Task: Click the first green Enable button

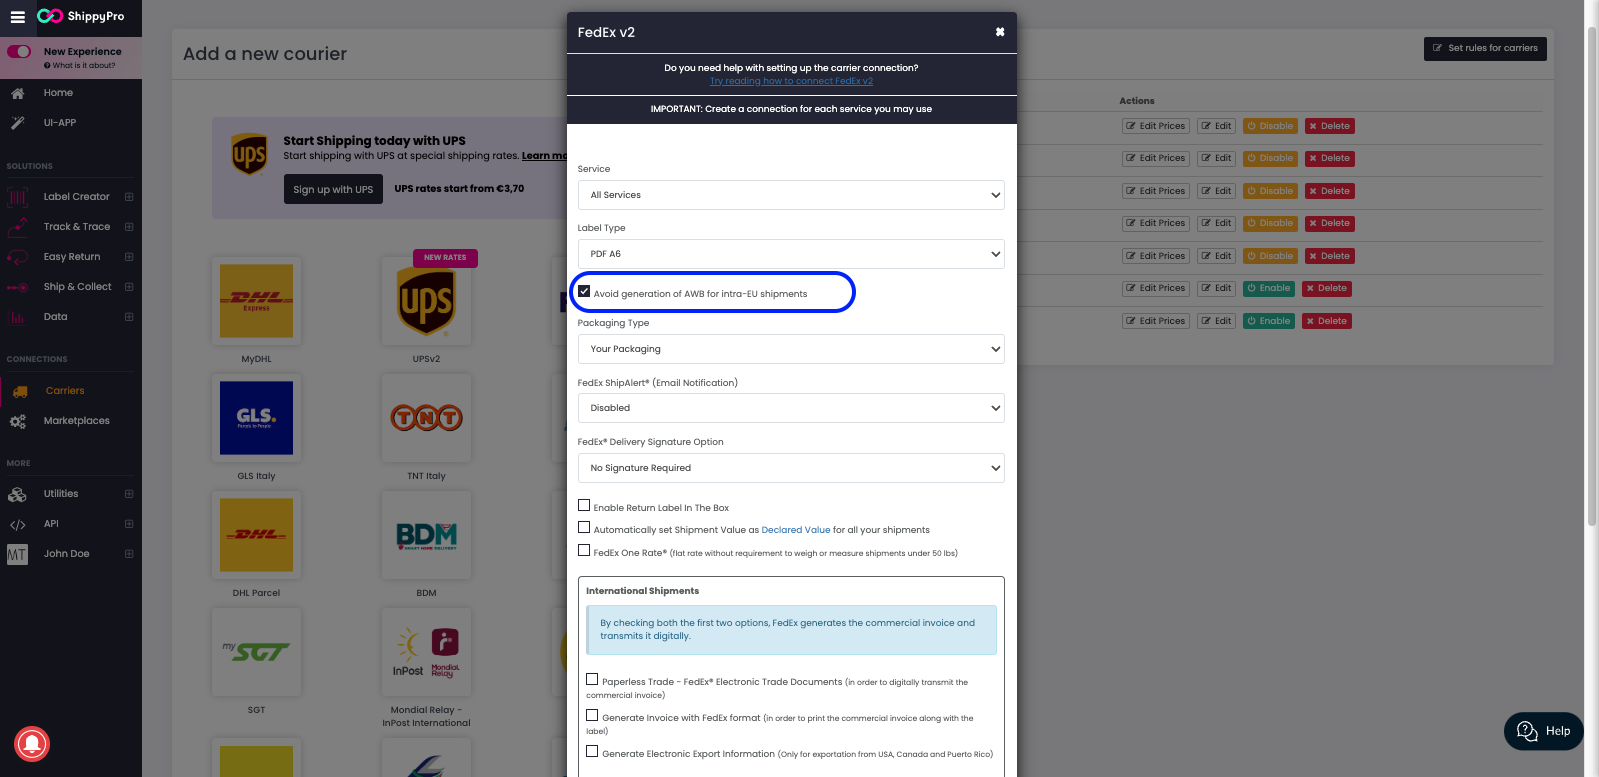Action: pyautogui.click(x=1269, y=288)
